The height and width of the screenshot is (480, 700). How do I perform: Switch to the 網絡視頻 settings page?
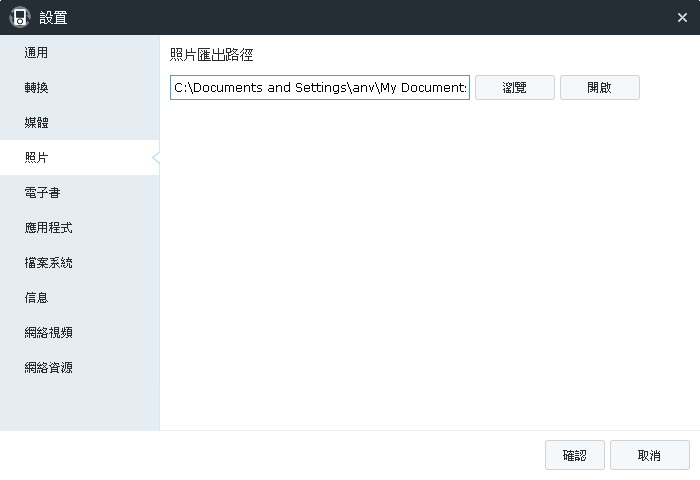(x=48, y=333)
